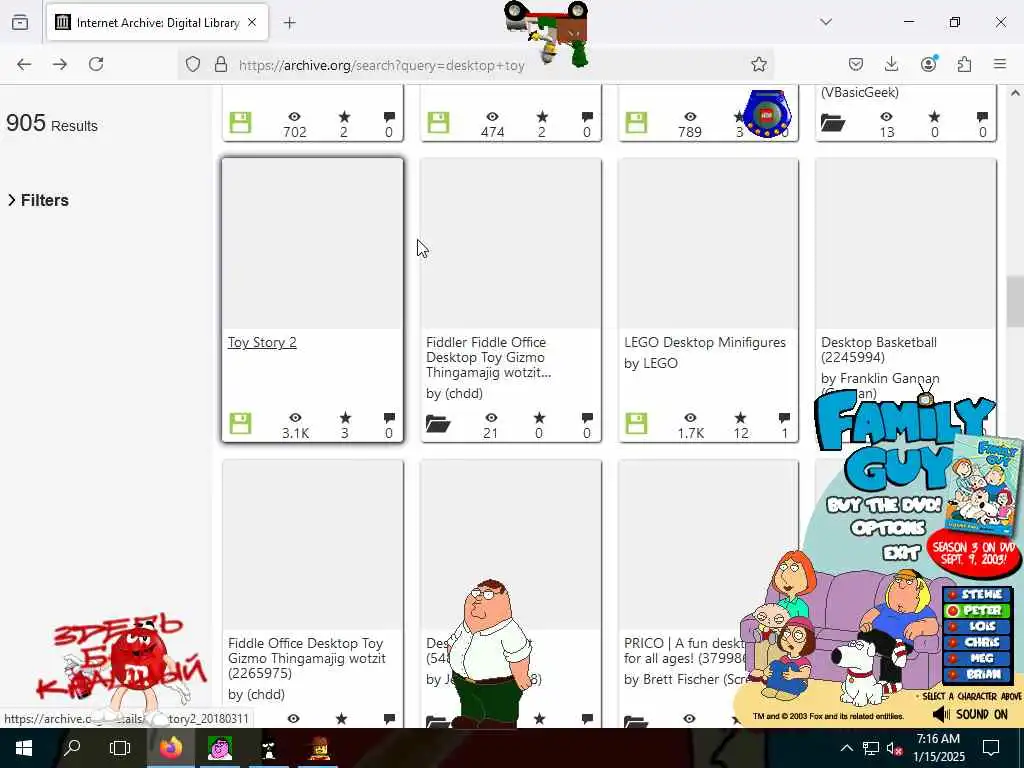The width and height of the screenshot is (1024, 768).
Task: Open the list all tabs chevron
Action: tap(826, 22)
